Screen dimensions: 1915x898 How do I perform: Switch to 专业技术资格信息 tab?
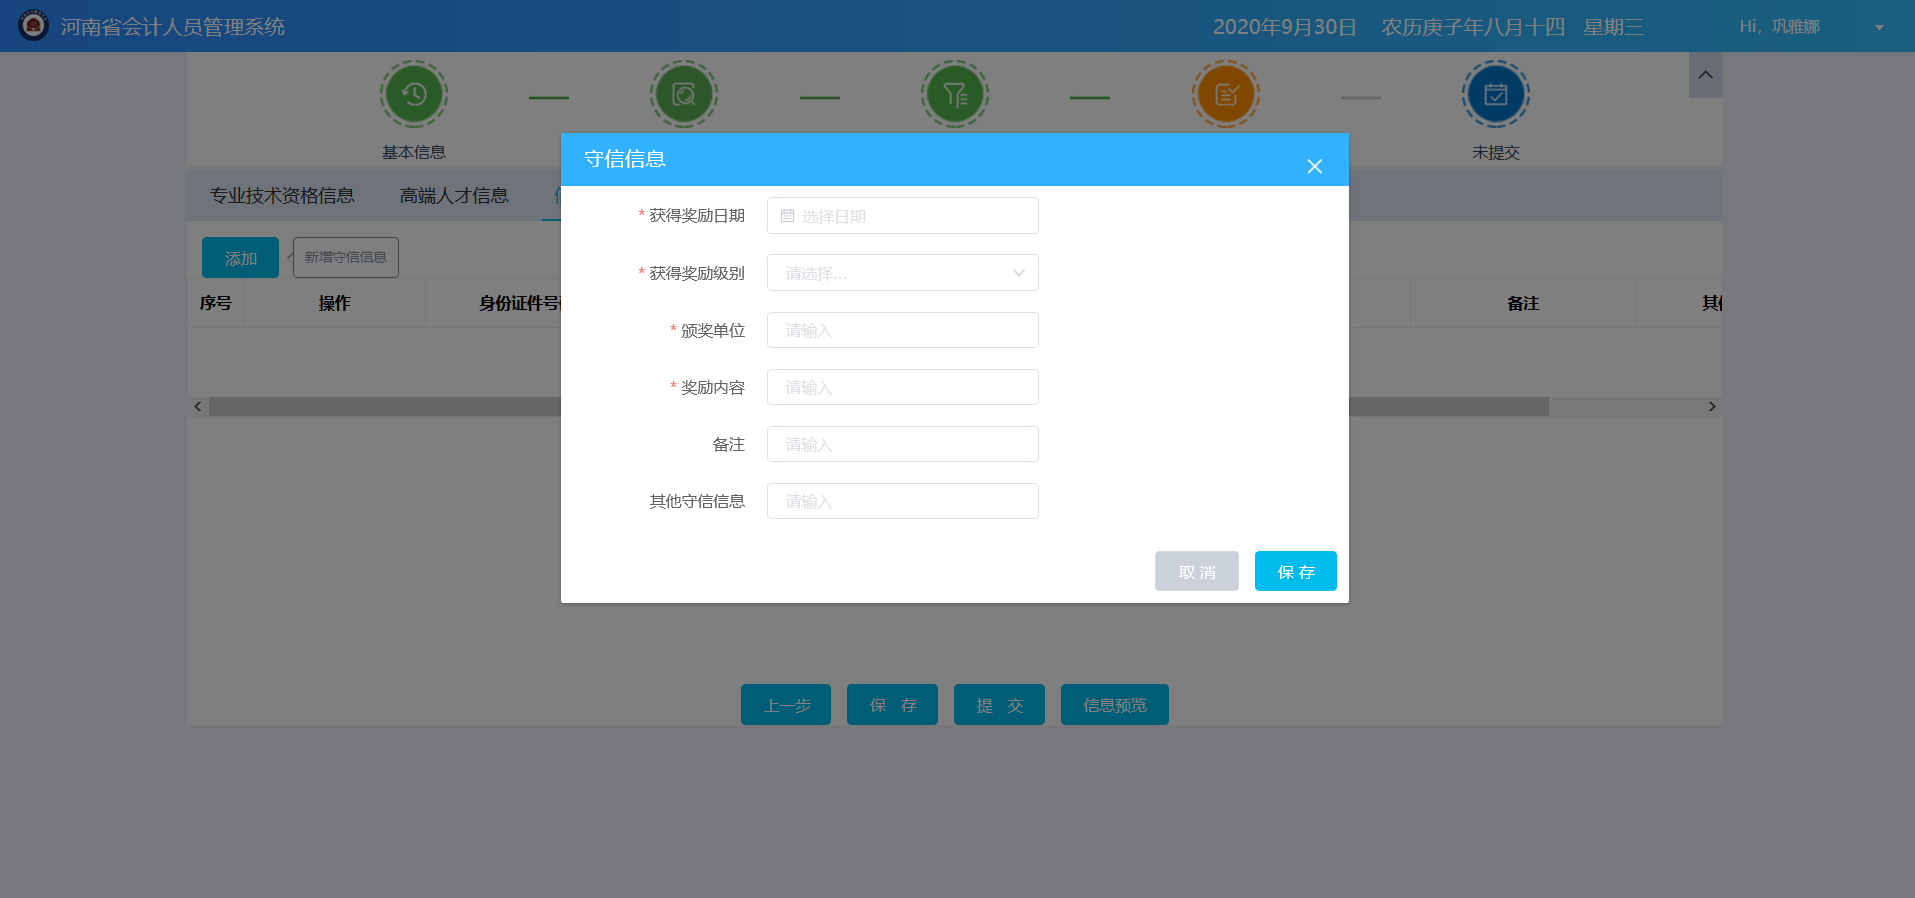[282, 196]
